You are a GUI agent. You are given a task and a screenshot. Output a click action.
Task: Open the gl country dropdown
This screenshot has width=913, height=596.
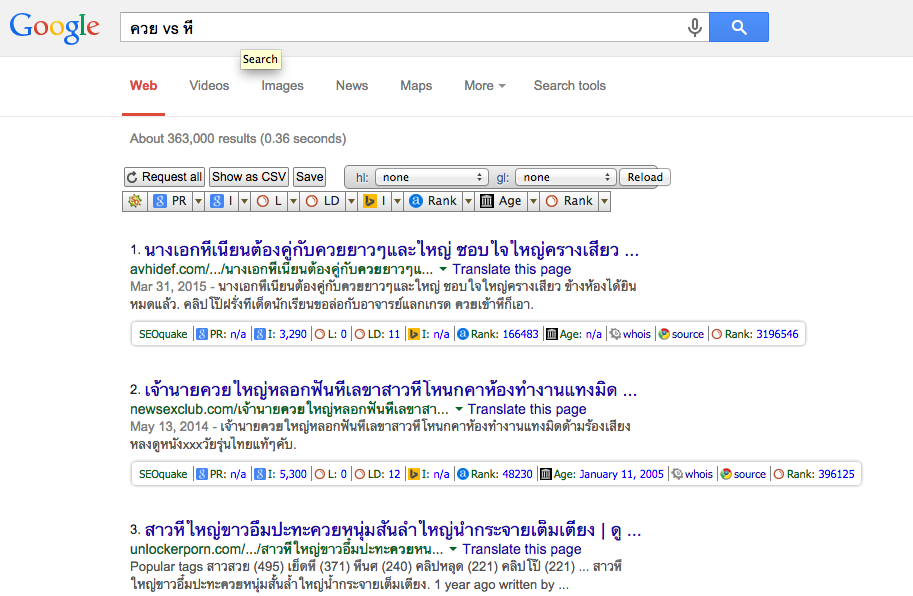pyautogui.click(x=565, y=177)
